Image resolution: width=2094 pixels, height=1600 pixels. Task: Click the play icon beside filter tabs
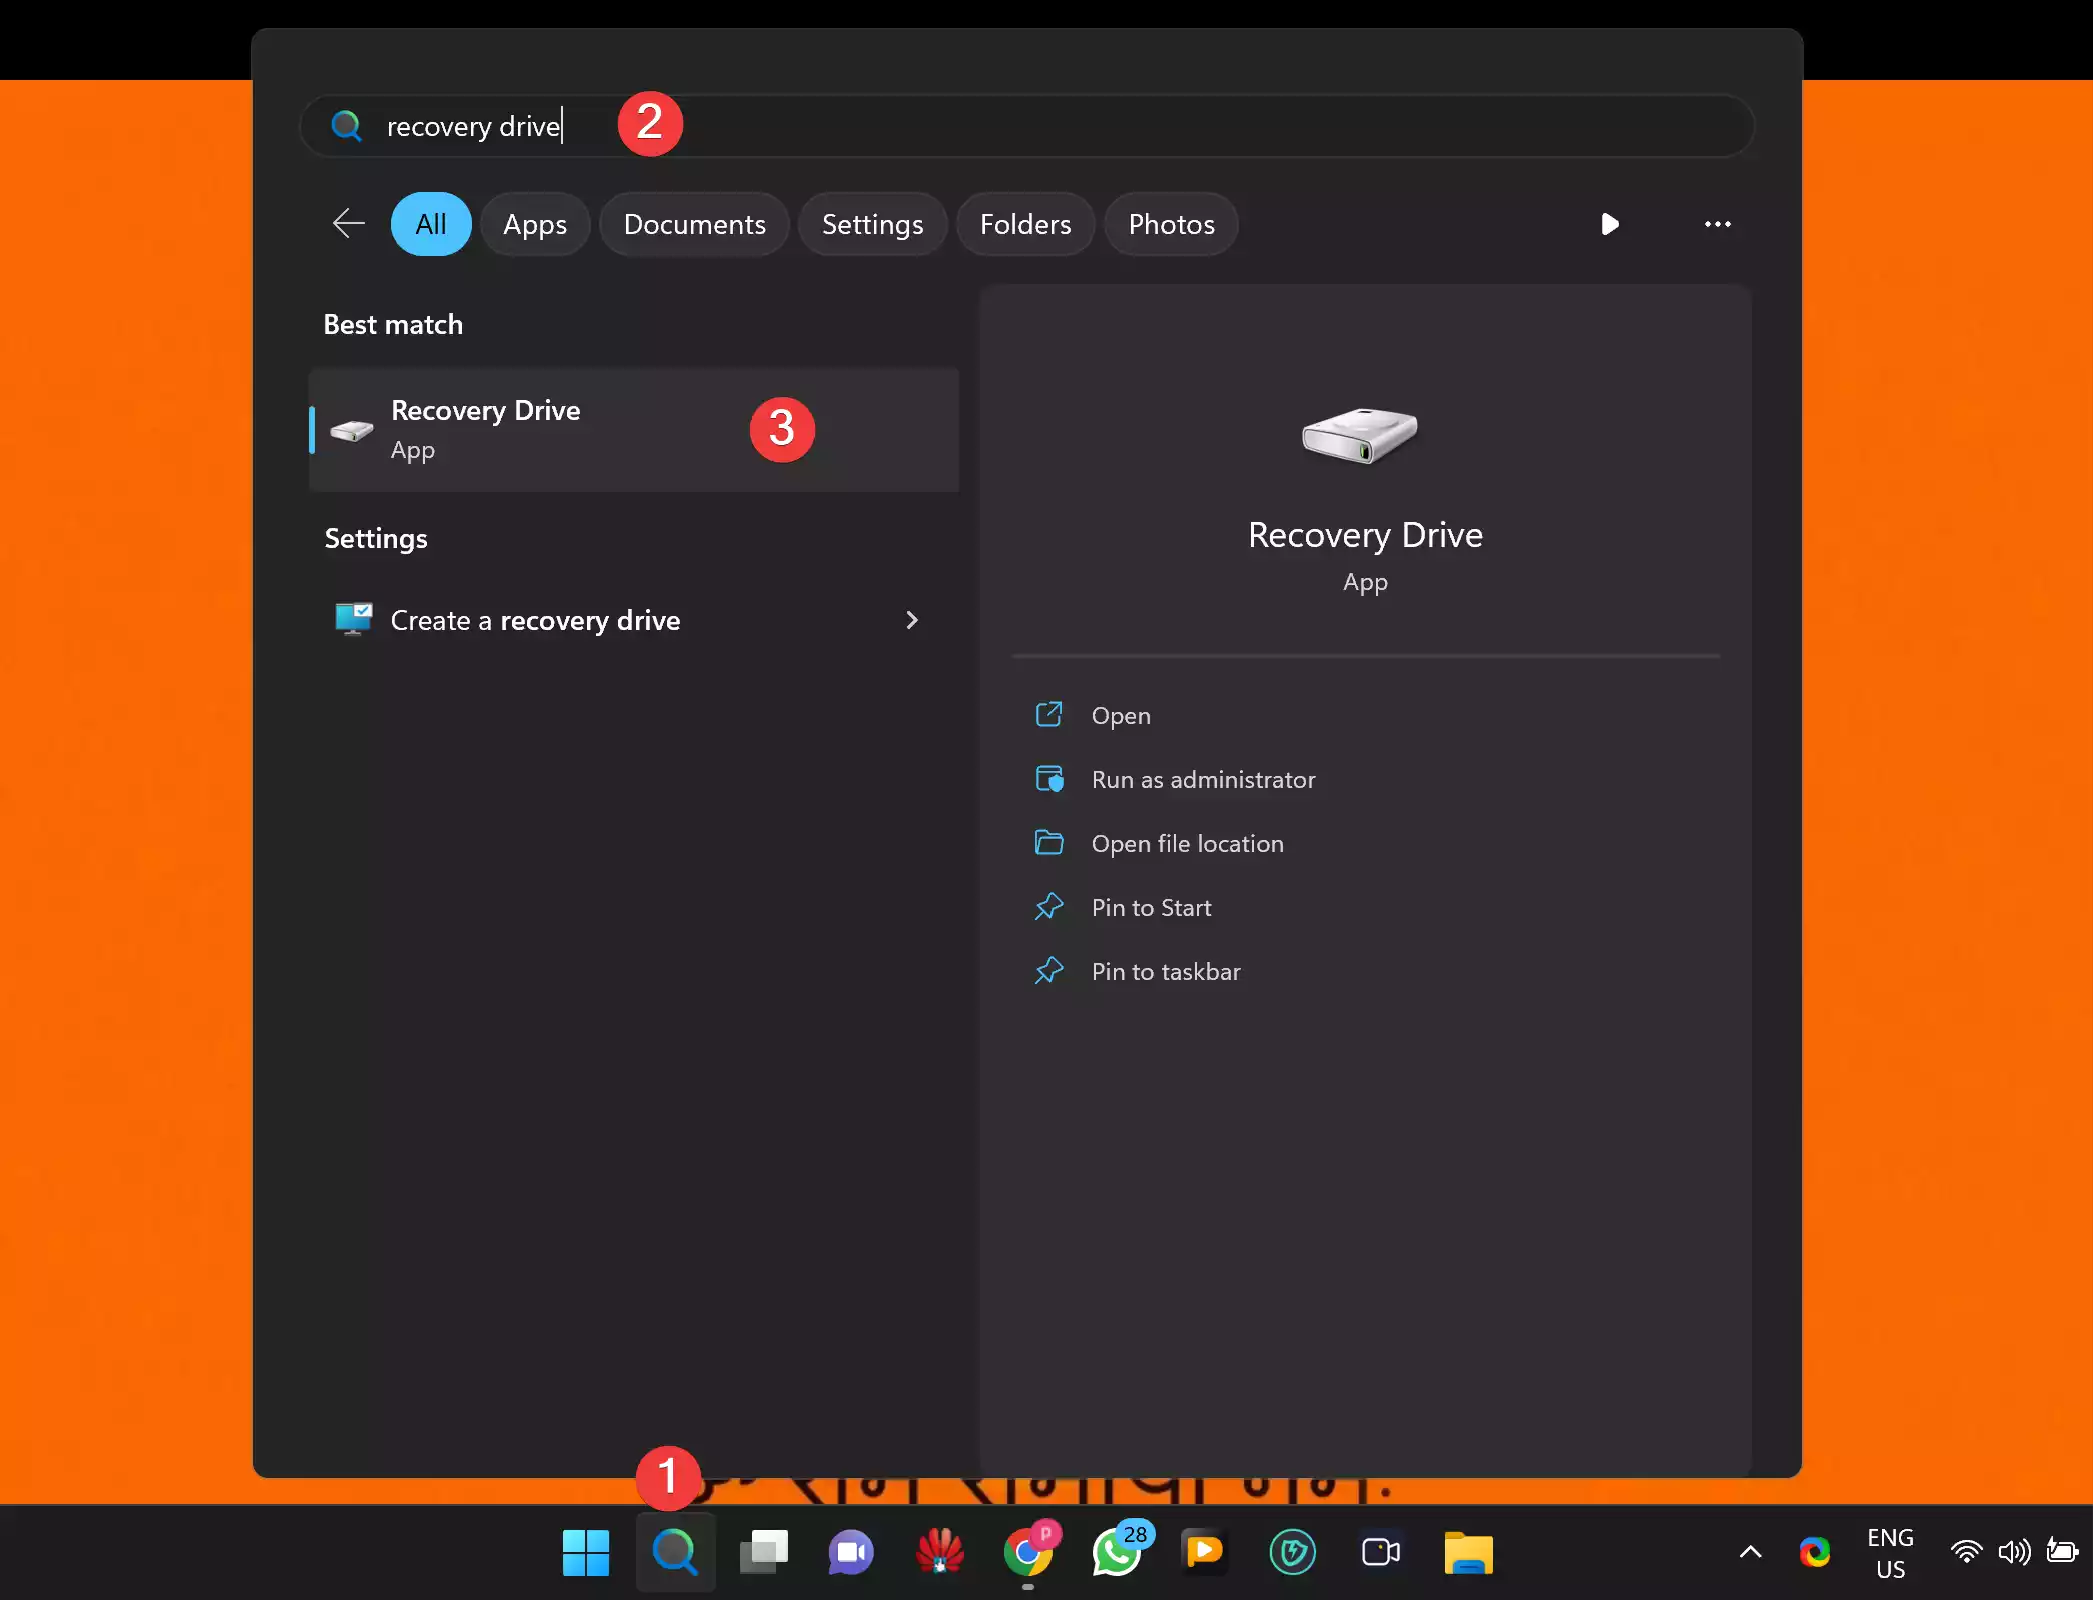pyautogui.click(x=1609, y=224)
